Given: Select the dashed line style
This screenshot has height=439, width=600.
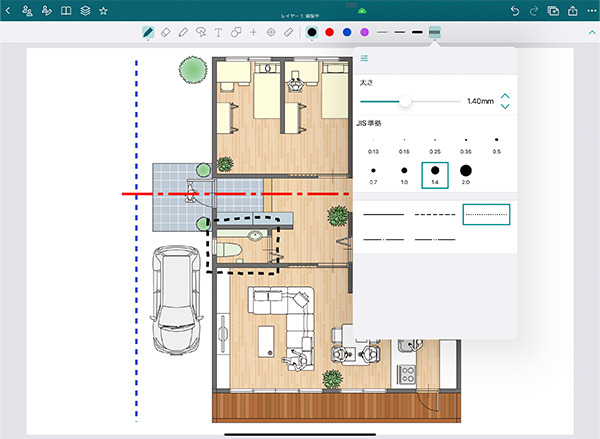Looking at the screenshot, I should click(x=435, y=214).
